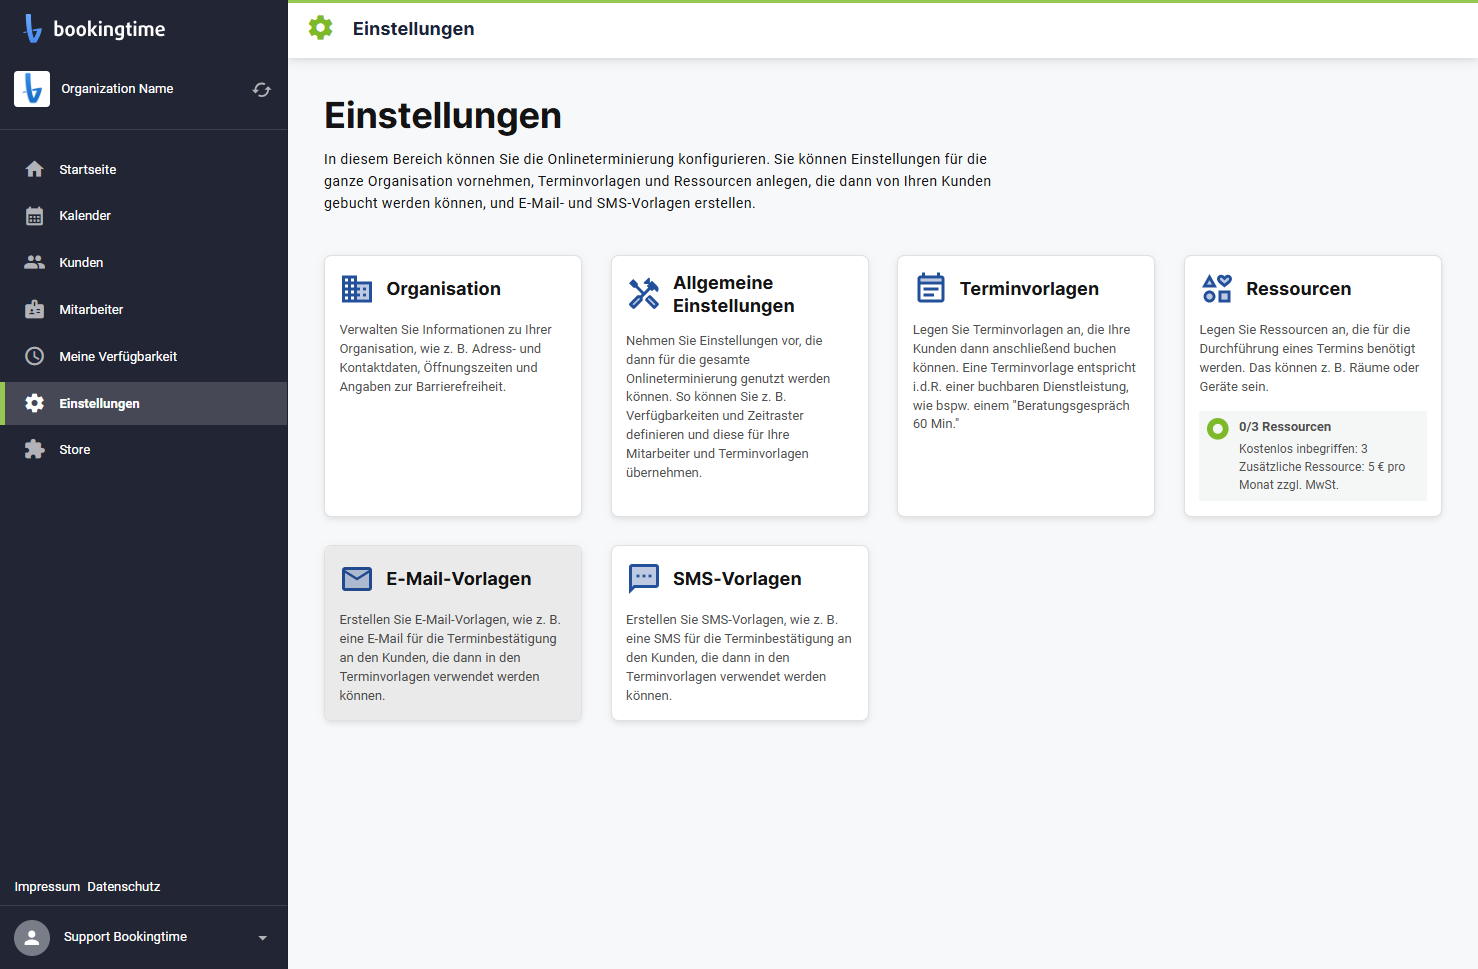Open the Impressum link

[x=47, y=887]
